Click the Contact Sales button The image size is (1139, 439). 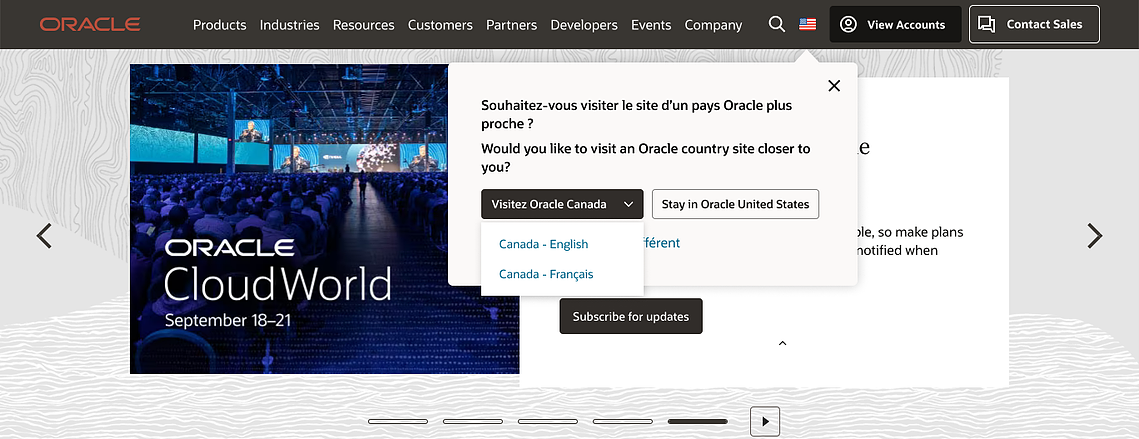point(1034,24)
